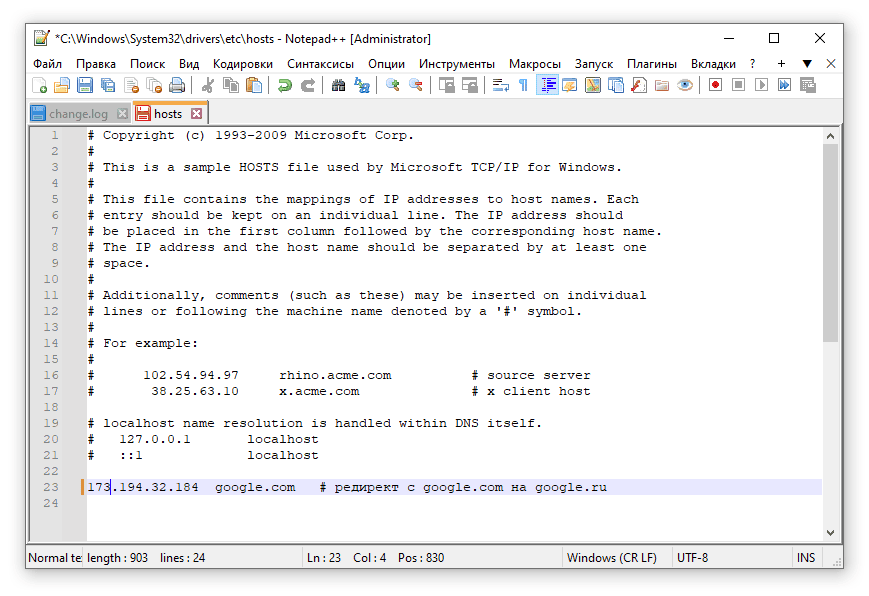The height and width of the screenshot is (596, 869).
Task: Toggle Show all characters pilcrow icon
Action: 523,85
